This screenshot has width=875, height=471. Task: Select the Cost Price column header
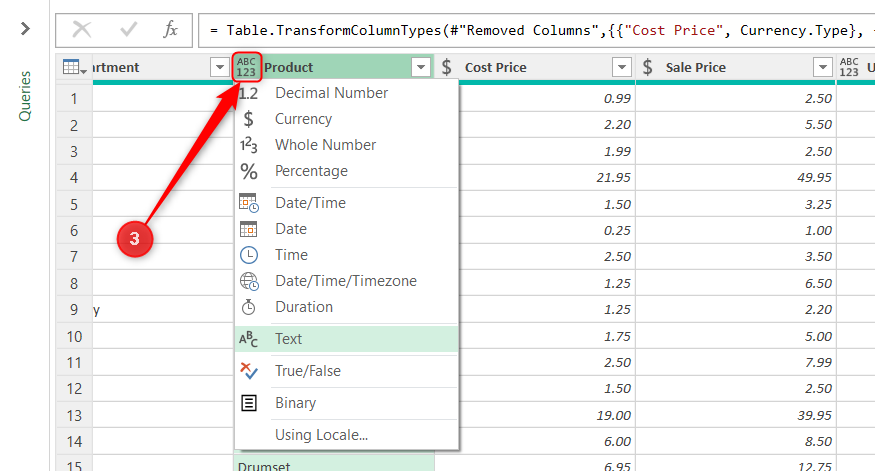[x=535, y=68]
